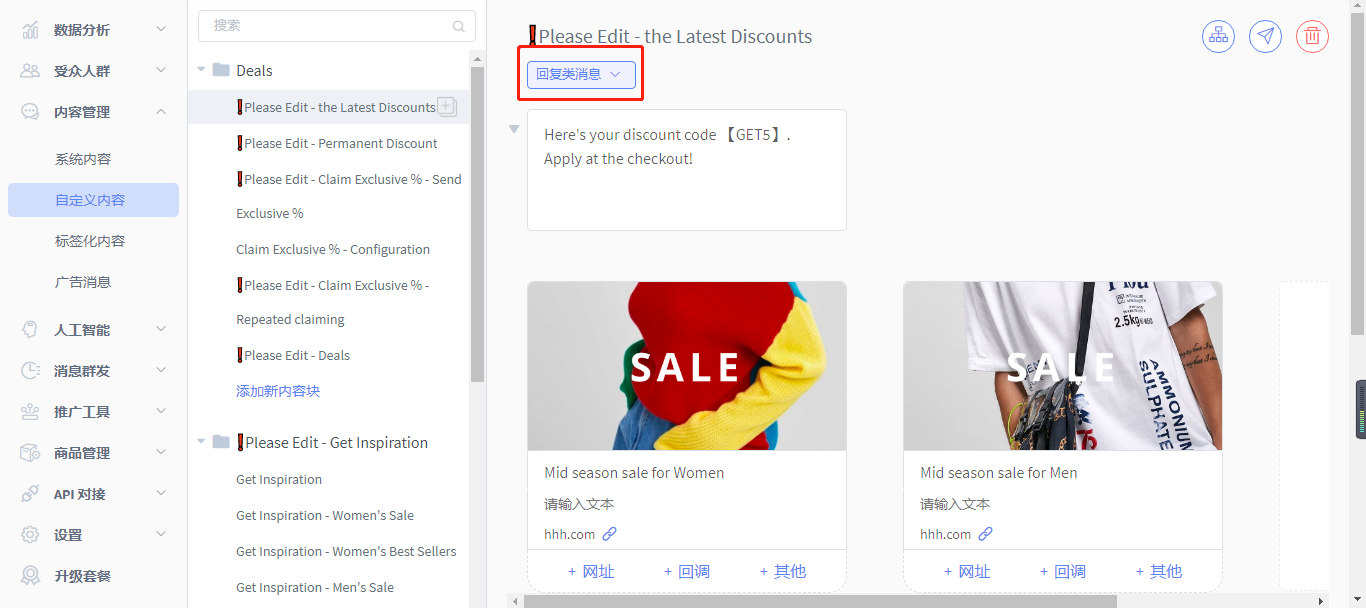1366x608 pixels.
Task: Expand the 消息群发 menu chevron
Action: pos(161,371)
